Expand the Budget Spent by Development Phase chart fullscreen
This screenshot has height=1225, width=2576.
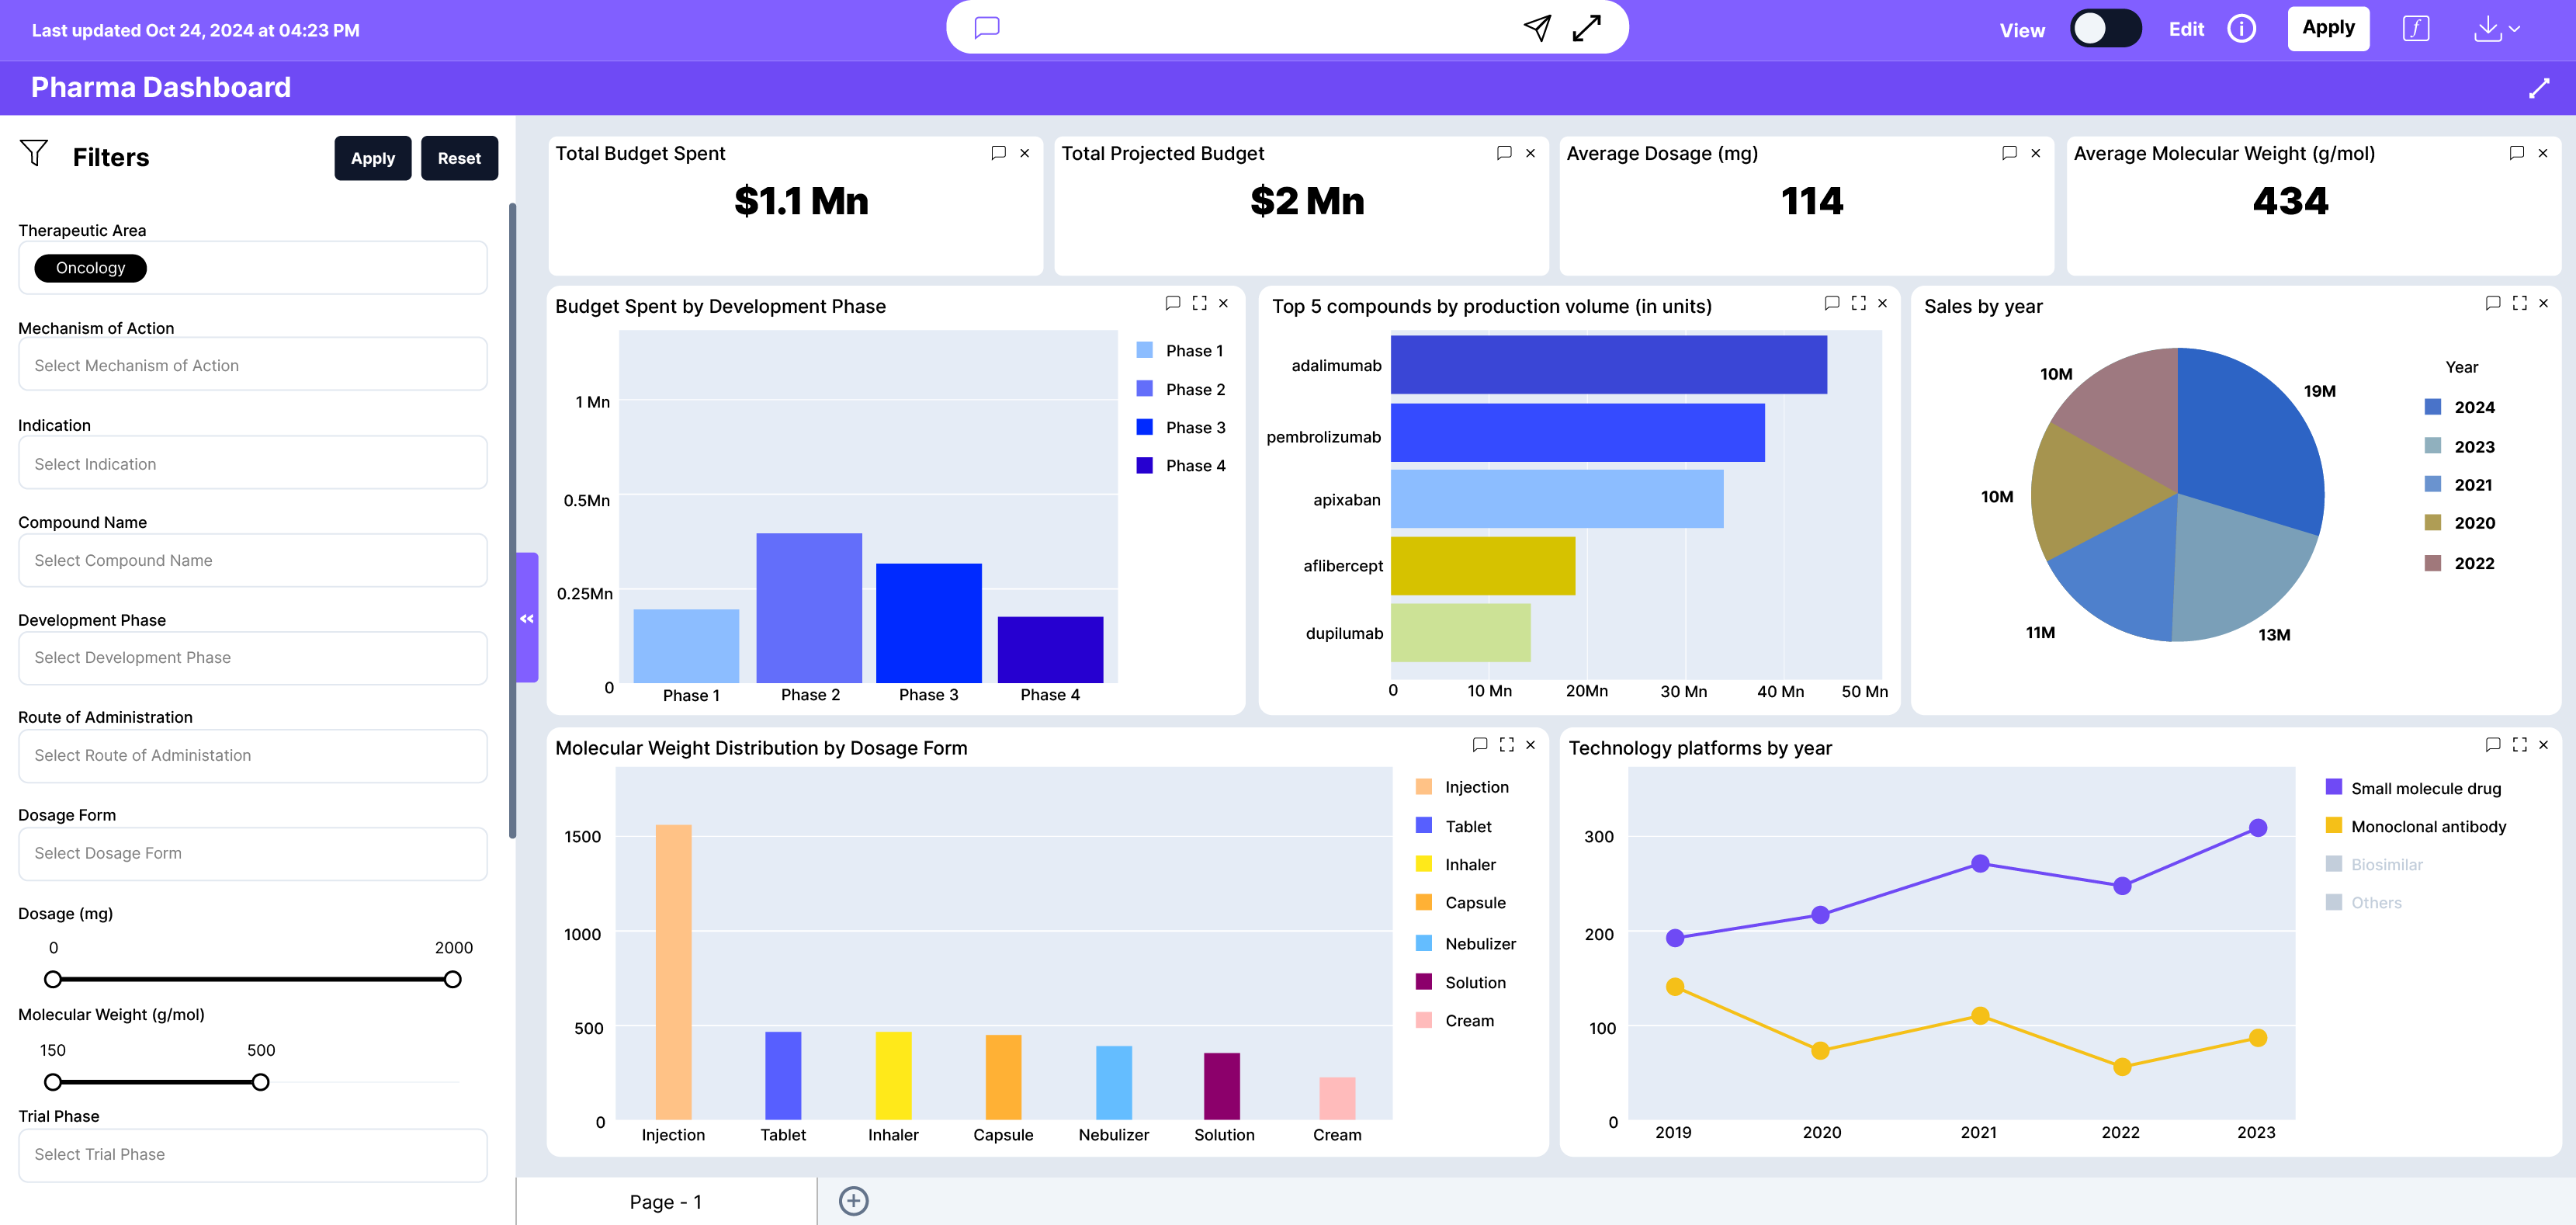tap(1199, 303)
